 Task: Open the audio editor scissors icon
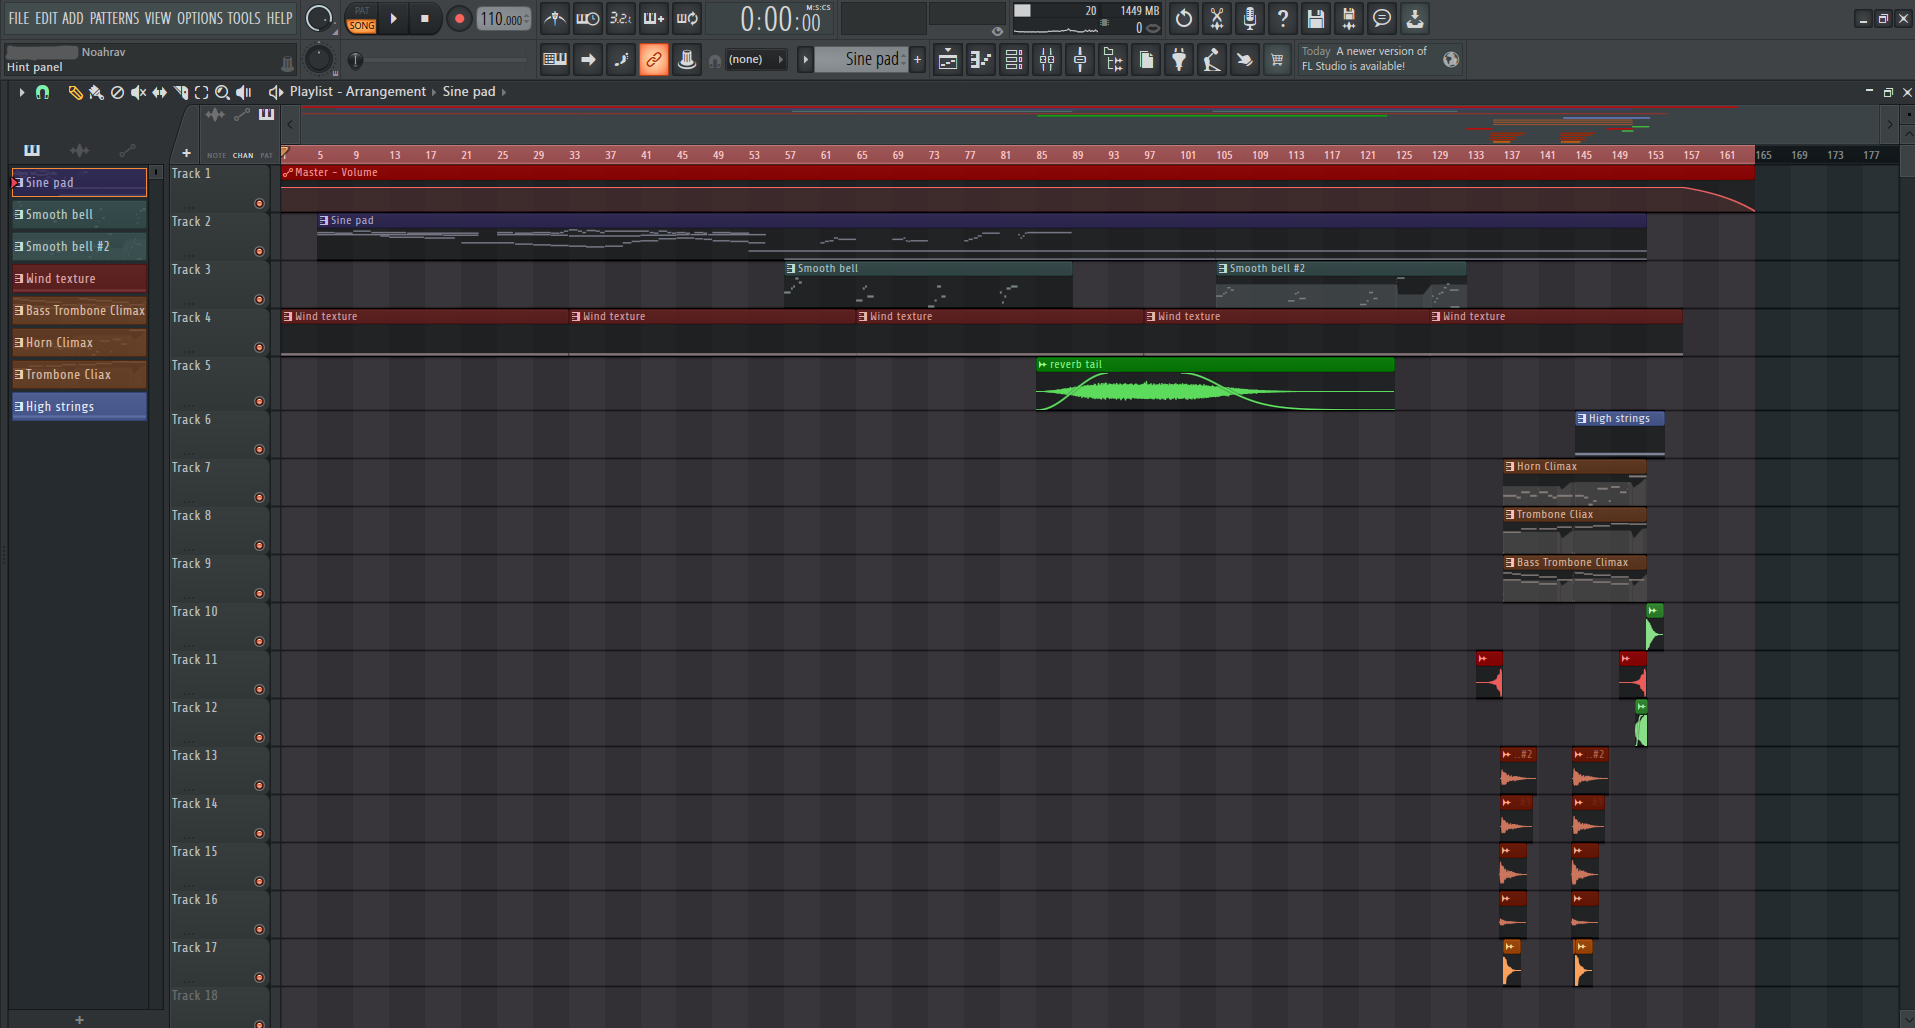1217,18
